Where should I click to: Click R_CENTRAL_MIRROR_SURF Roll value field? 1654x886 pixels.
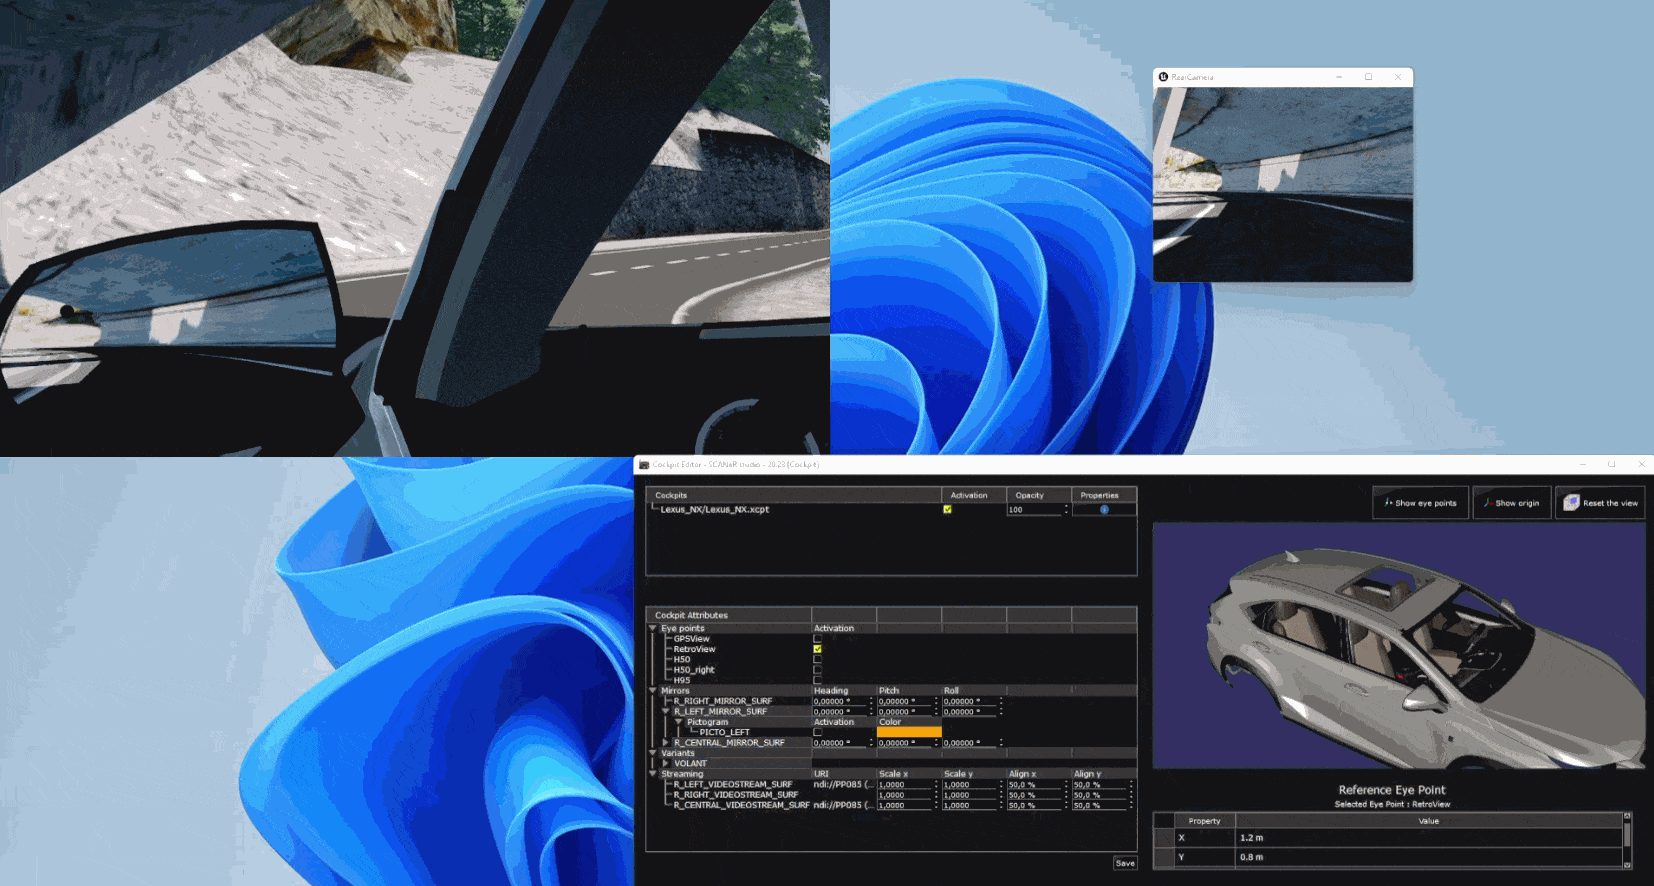[x=970, y=743]
